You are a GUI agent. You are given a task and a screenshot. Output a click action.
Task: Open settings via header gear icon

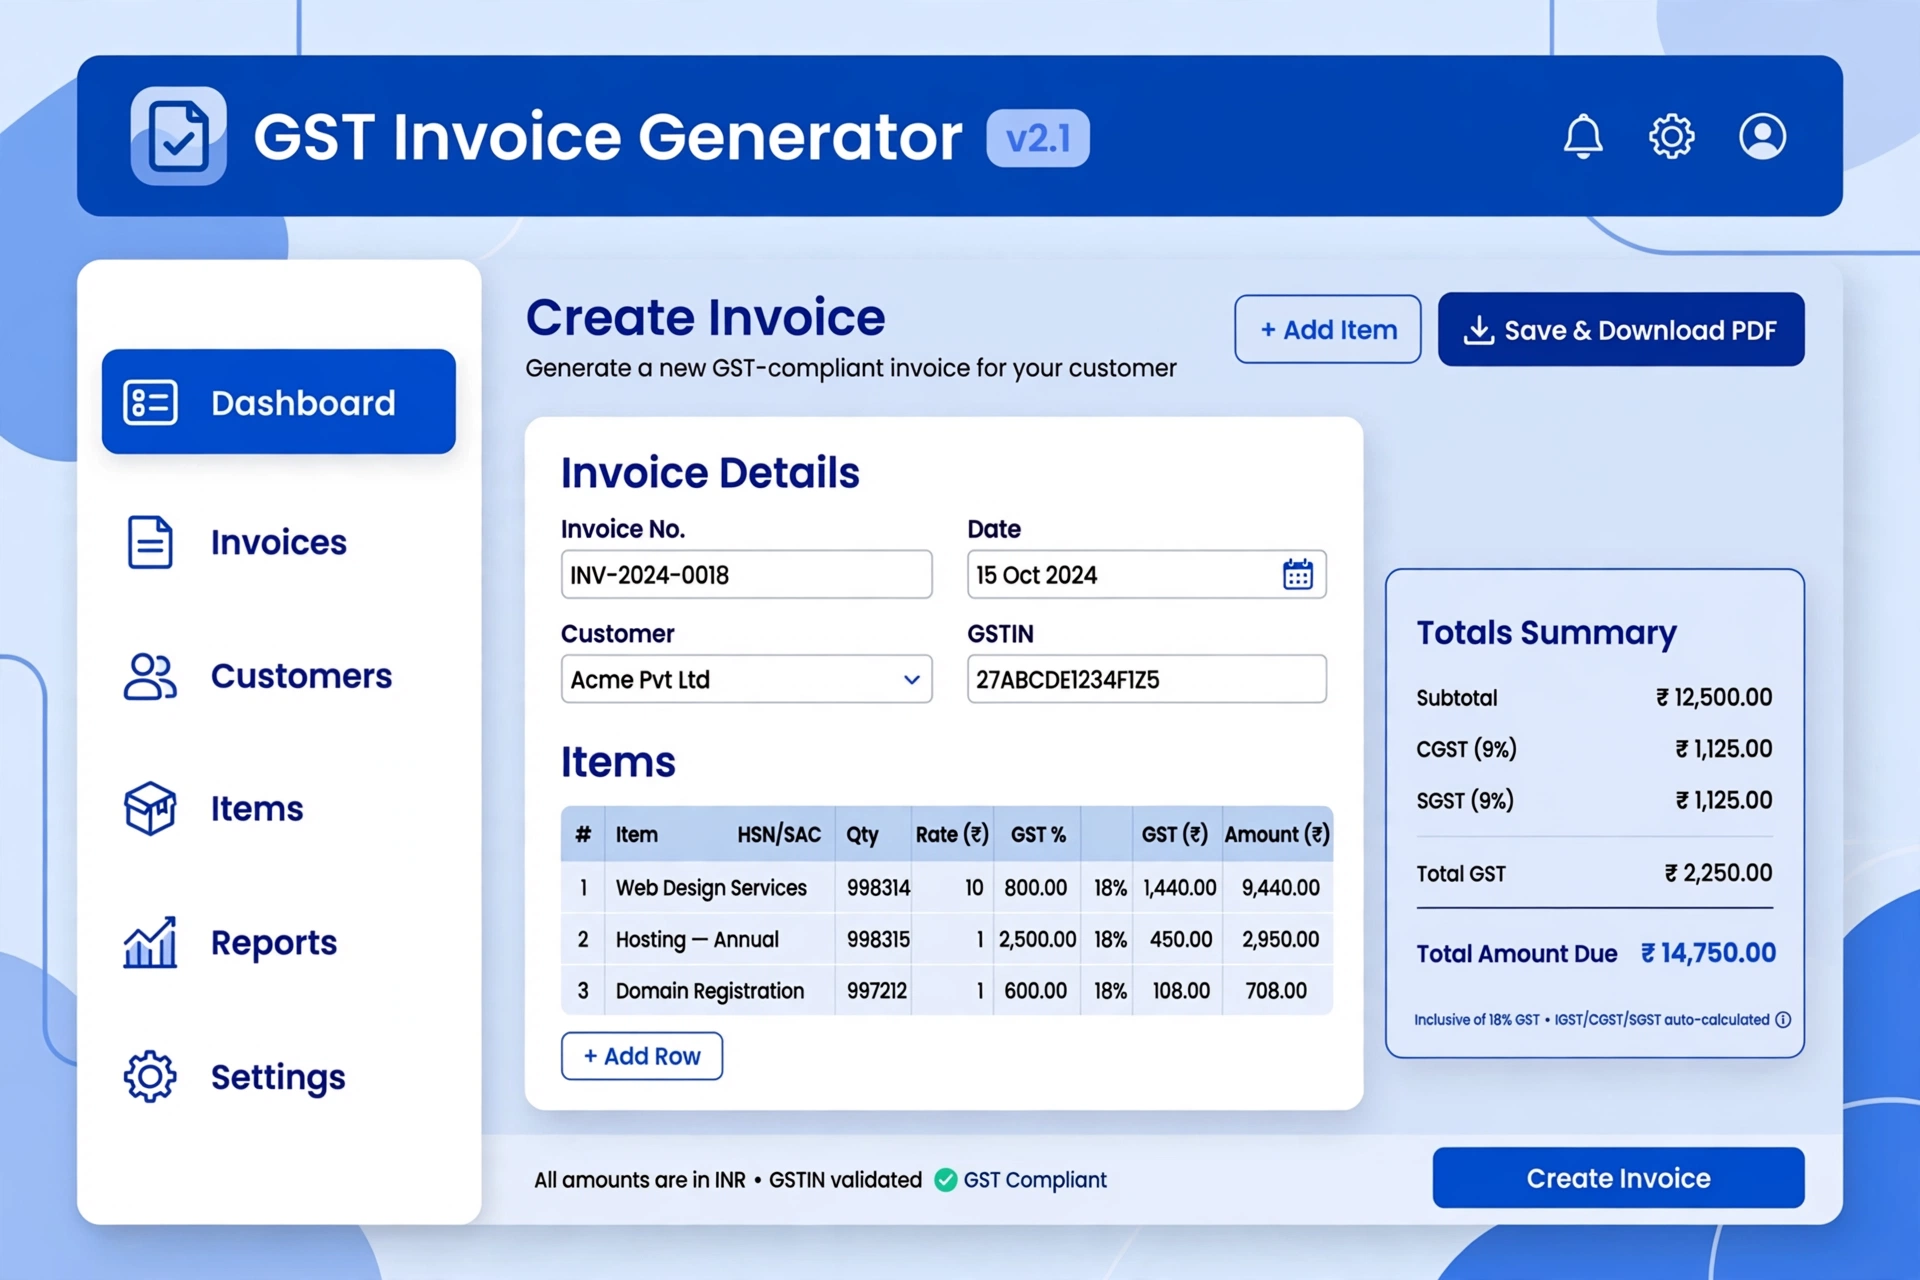click(x=1671, y=136)
